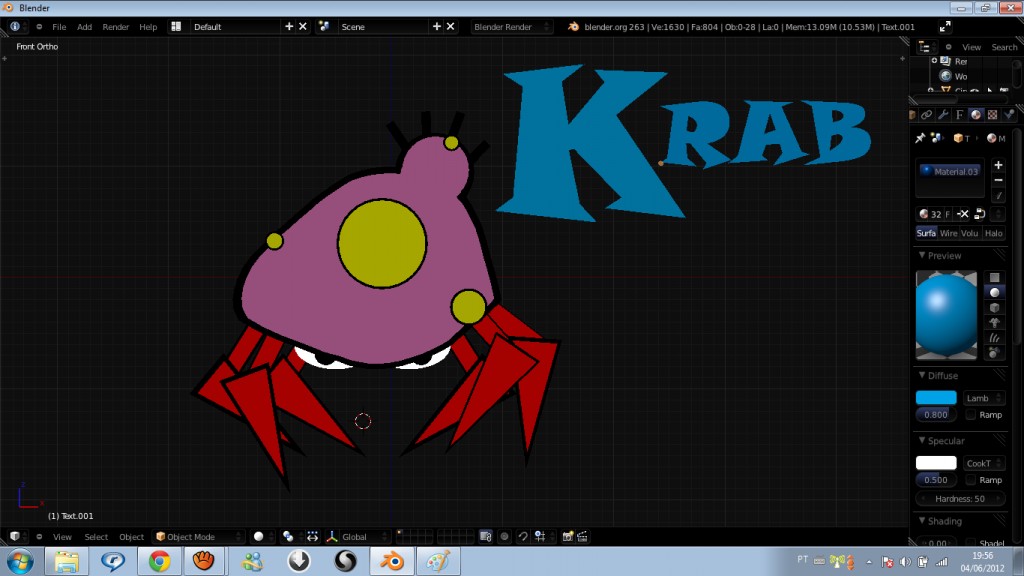Open the Modifiers properties tab (wrench icon)
Viewport: 1024px width, 576px height.
943,114
